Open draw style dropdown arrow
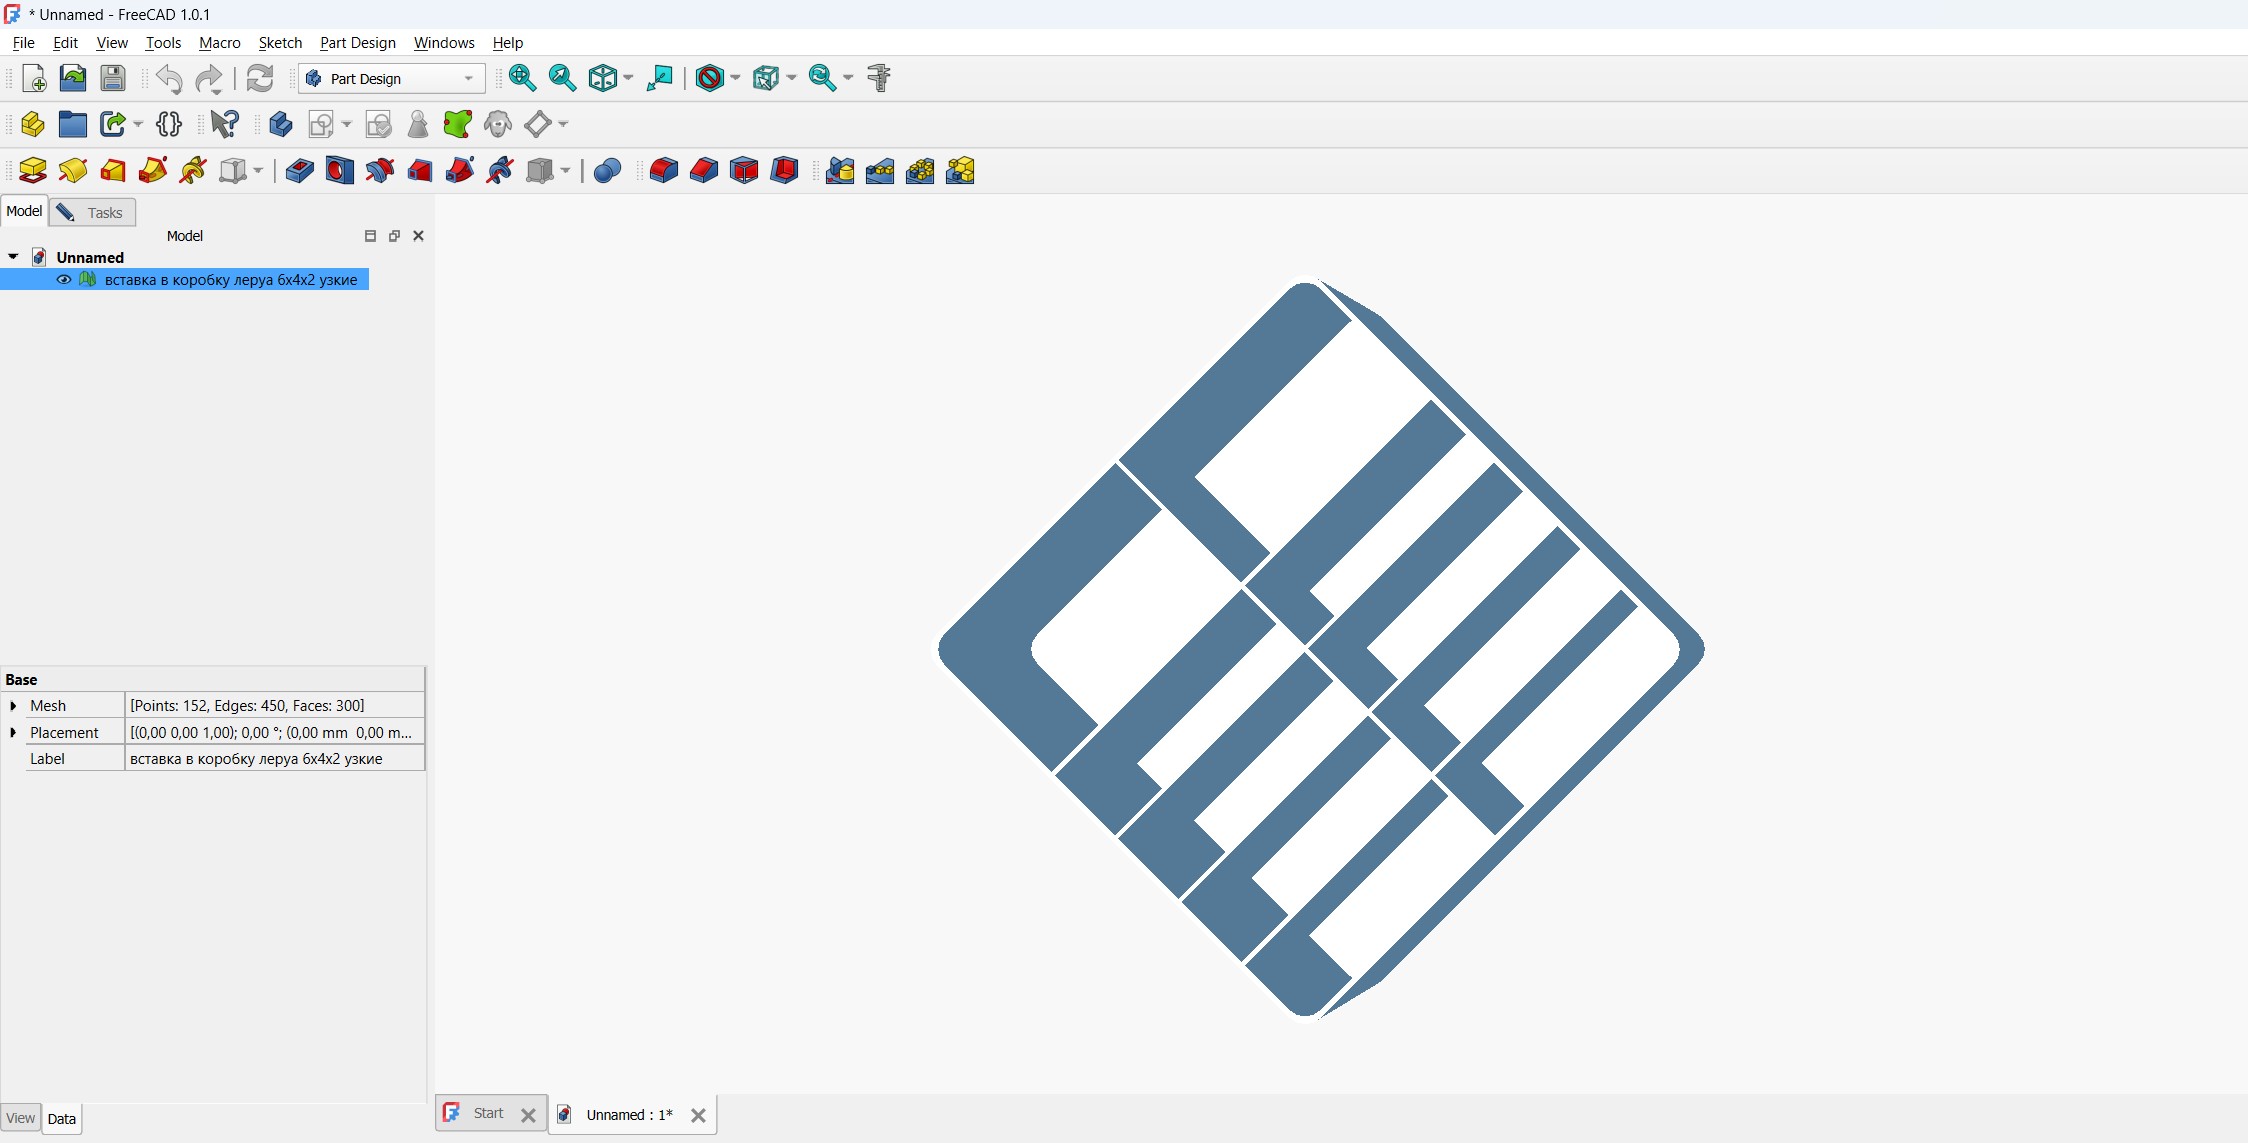 point(735,78)
